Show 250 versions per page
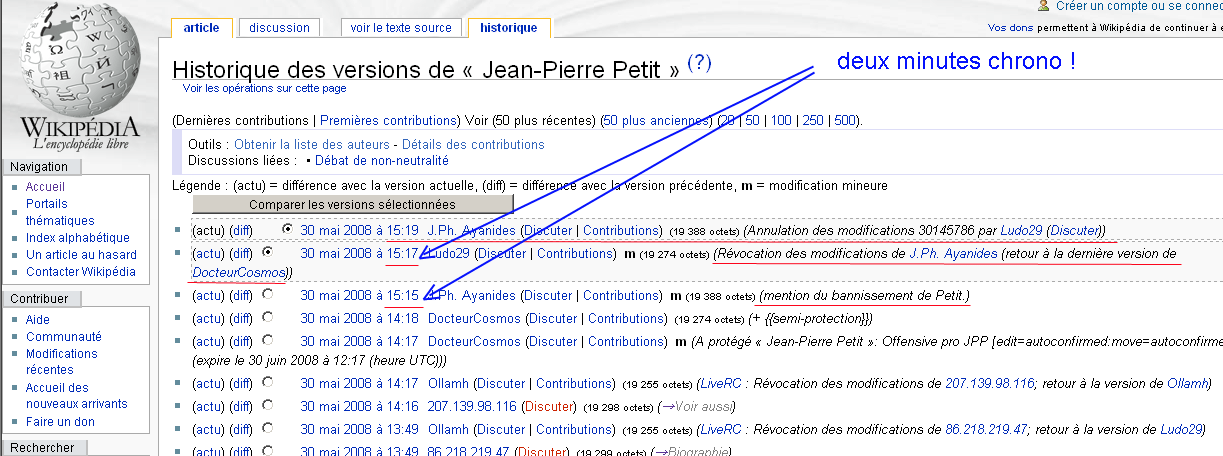This screenshot has width=1223, height=456. point(813,120)
